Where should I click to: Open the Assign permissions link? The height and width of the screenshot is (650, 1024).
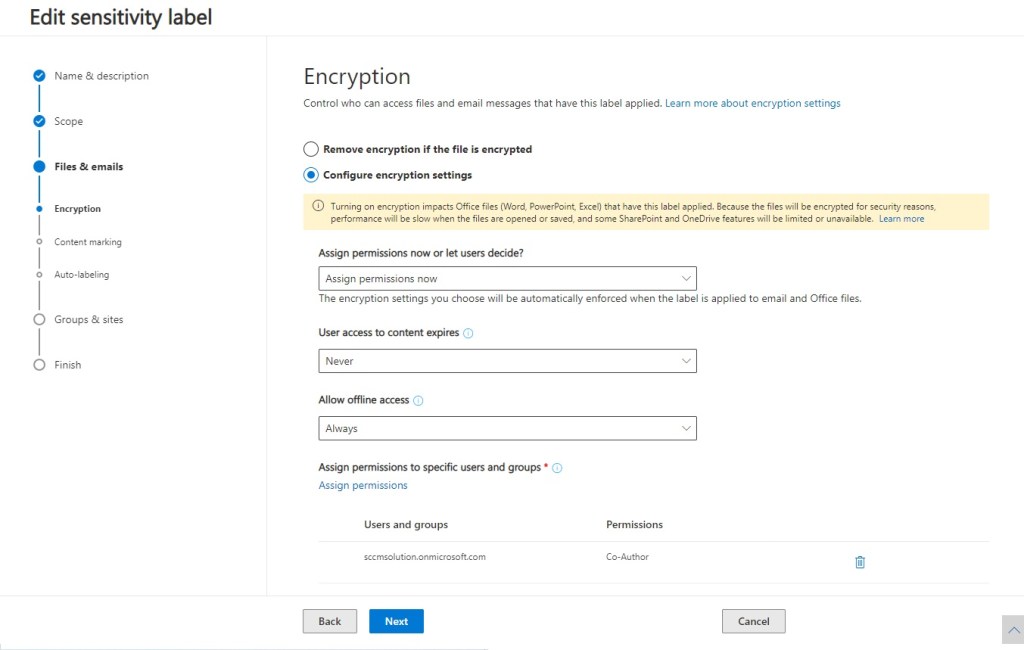[363, 485]
